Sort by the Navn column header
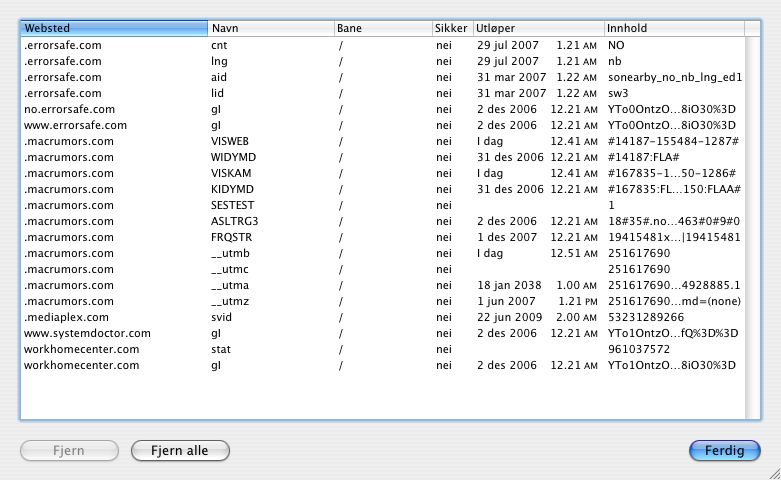This screenshot has height=480, width=781. click(271, 28)
